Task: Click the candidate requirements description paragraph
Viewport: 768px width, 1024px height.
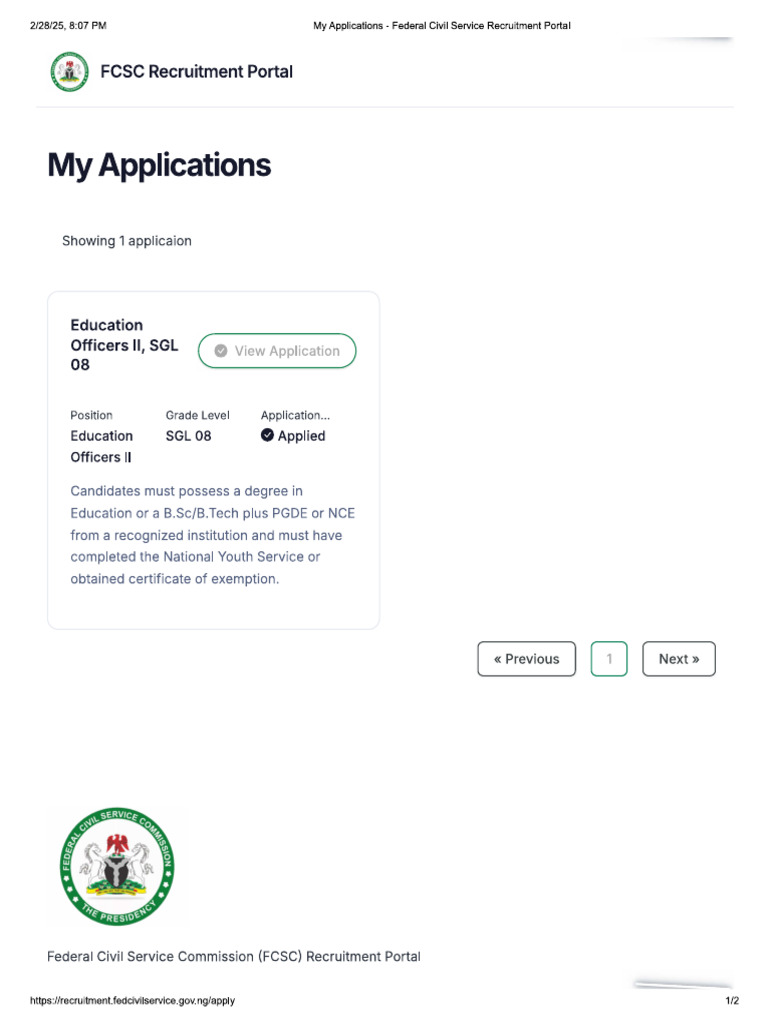Action: point(212,535)
